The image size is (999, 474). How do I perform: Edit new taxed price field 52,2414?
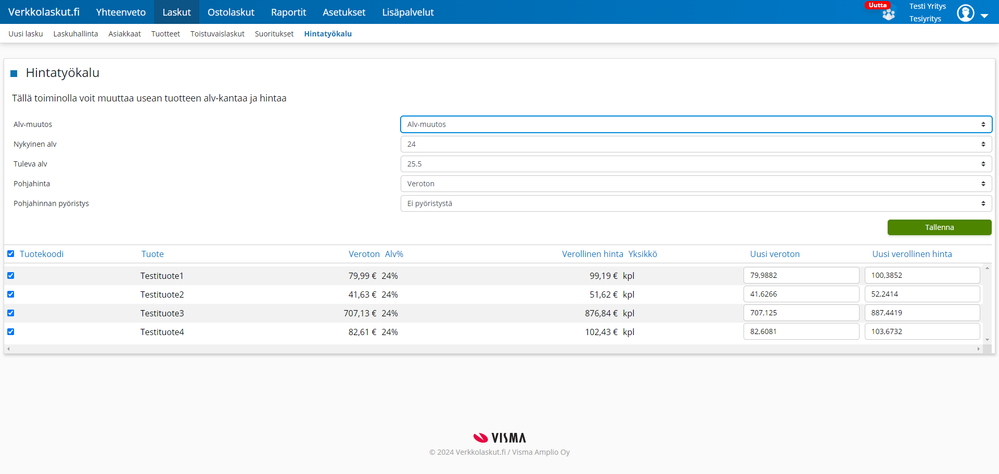click(x=922, y=294)
